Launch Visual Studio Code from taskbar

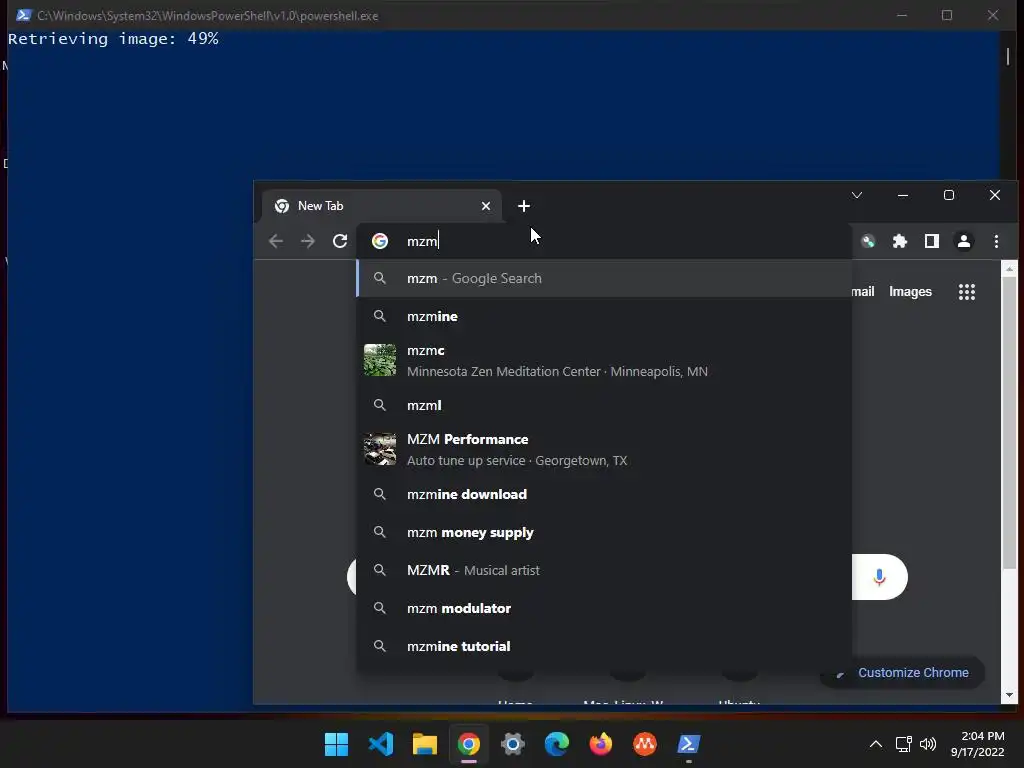(x=381, y=744)
